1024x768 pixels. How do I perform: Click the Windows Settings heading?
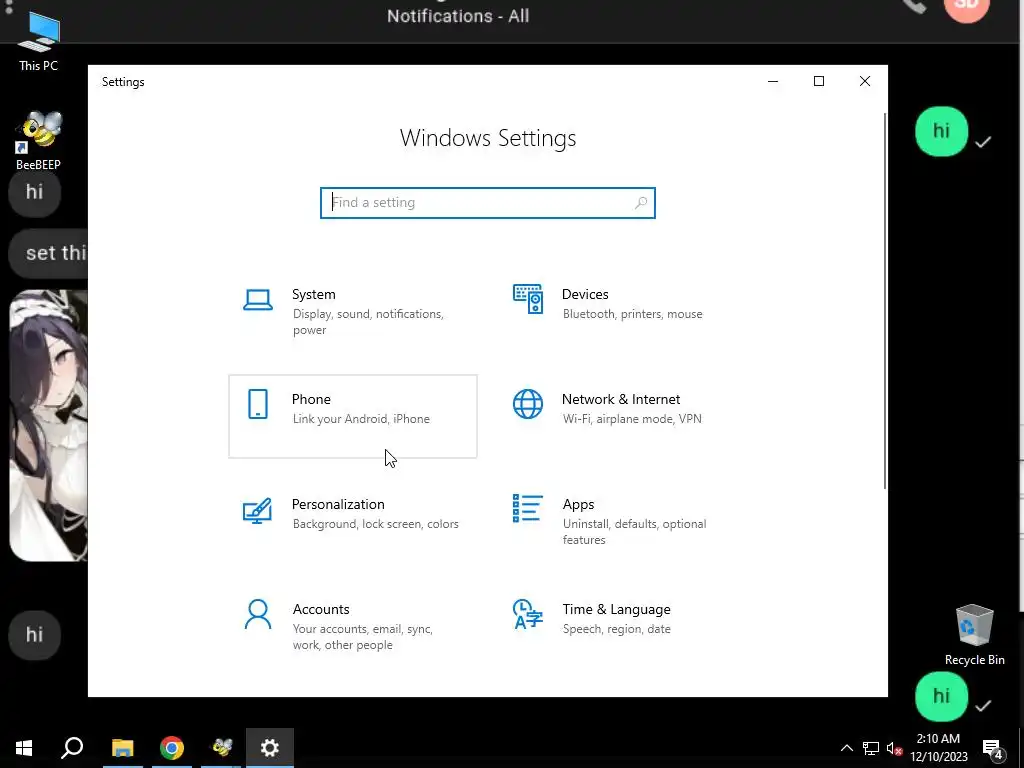488,138
